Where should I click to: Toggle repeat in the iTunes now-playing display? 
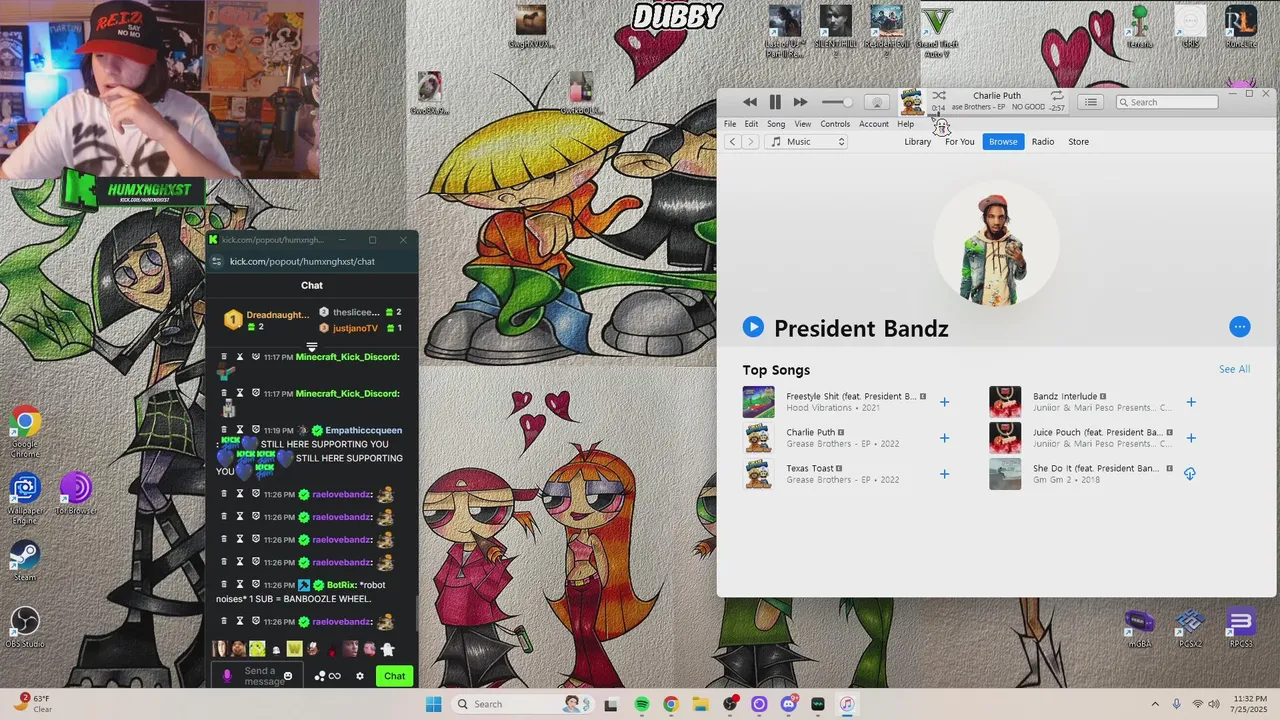1057,96
